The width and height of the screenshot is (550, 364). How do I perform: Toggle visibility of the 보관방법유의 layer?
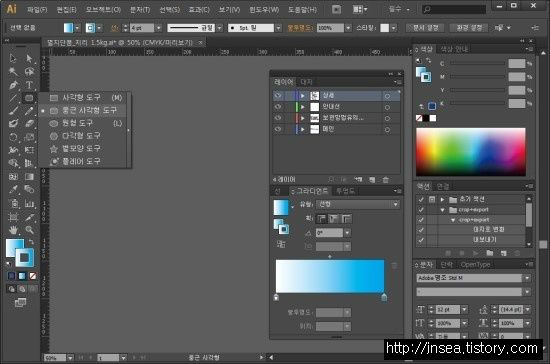[x=278, y=118]
